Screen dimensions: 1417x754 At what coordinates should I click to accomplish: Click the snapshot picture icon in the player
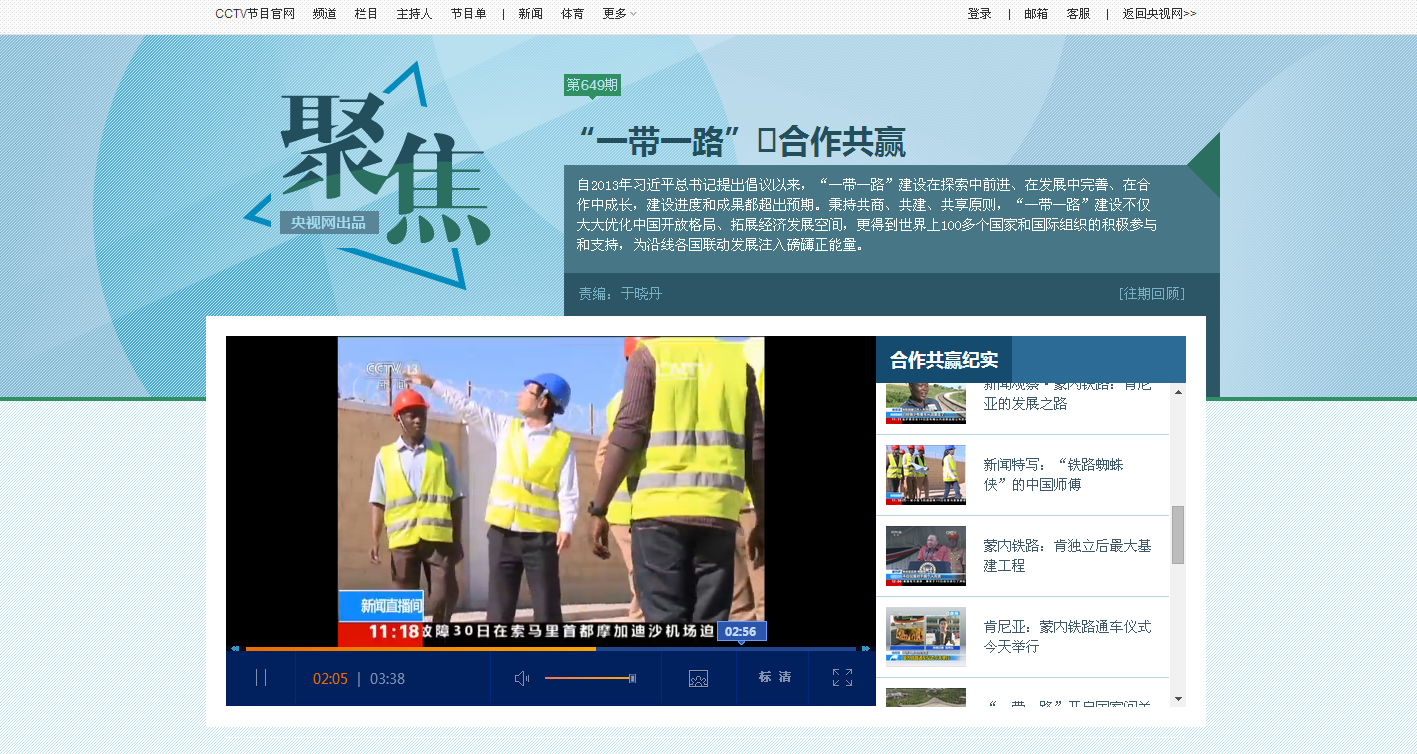[x=698, y=679]
